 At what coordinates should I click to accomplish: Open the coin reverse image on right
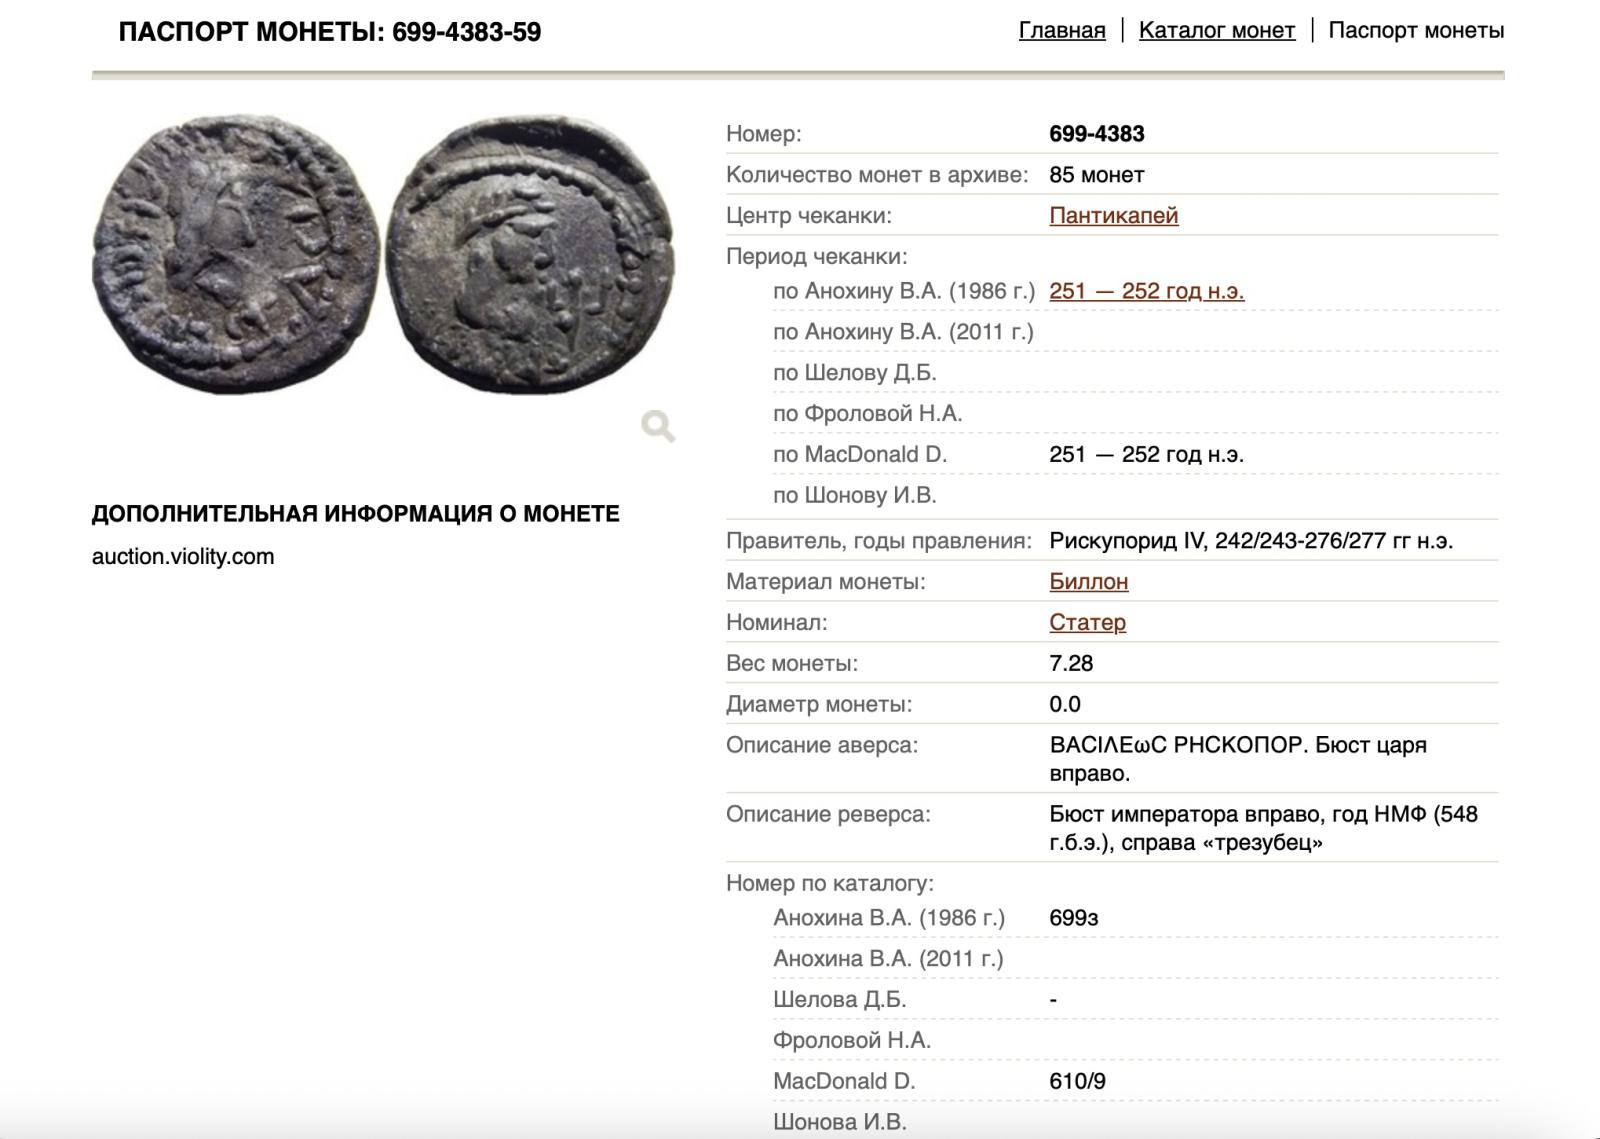point(530,254)
